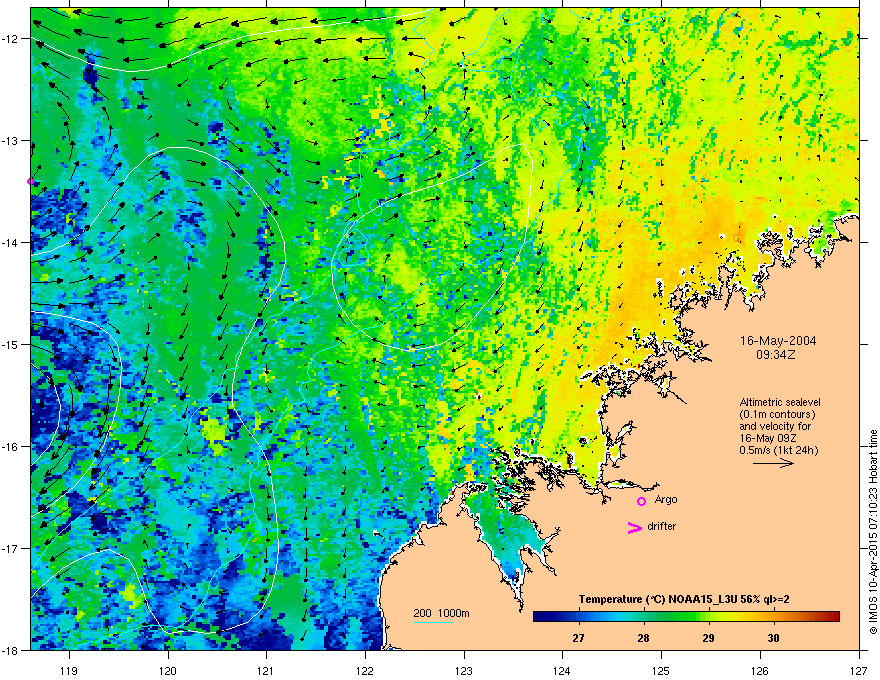Click the longitude axis label 121
This screenshot has height=680, width=880.
266,670
